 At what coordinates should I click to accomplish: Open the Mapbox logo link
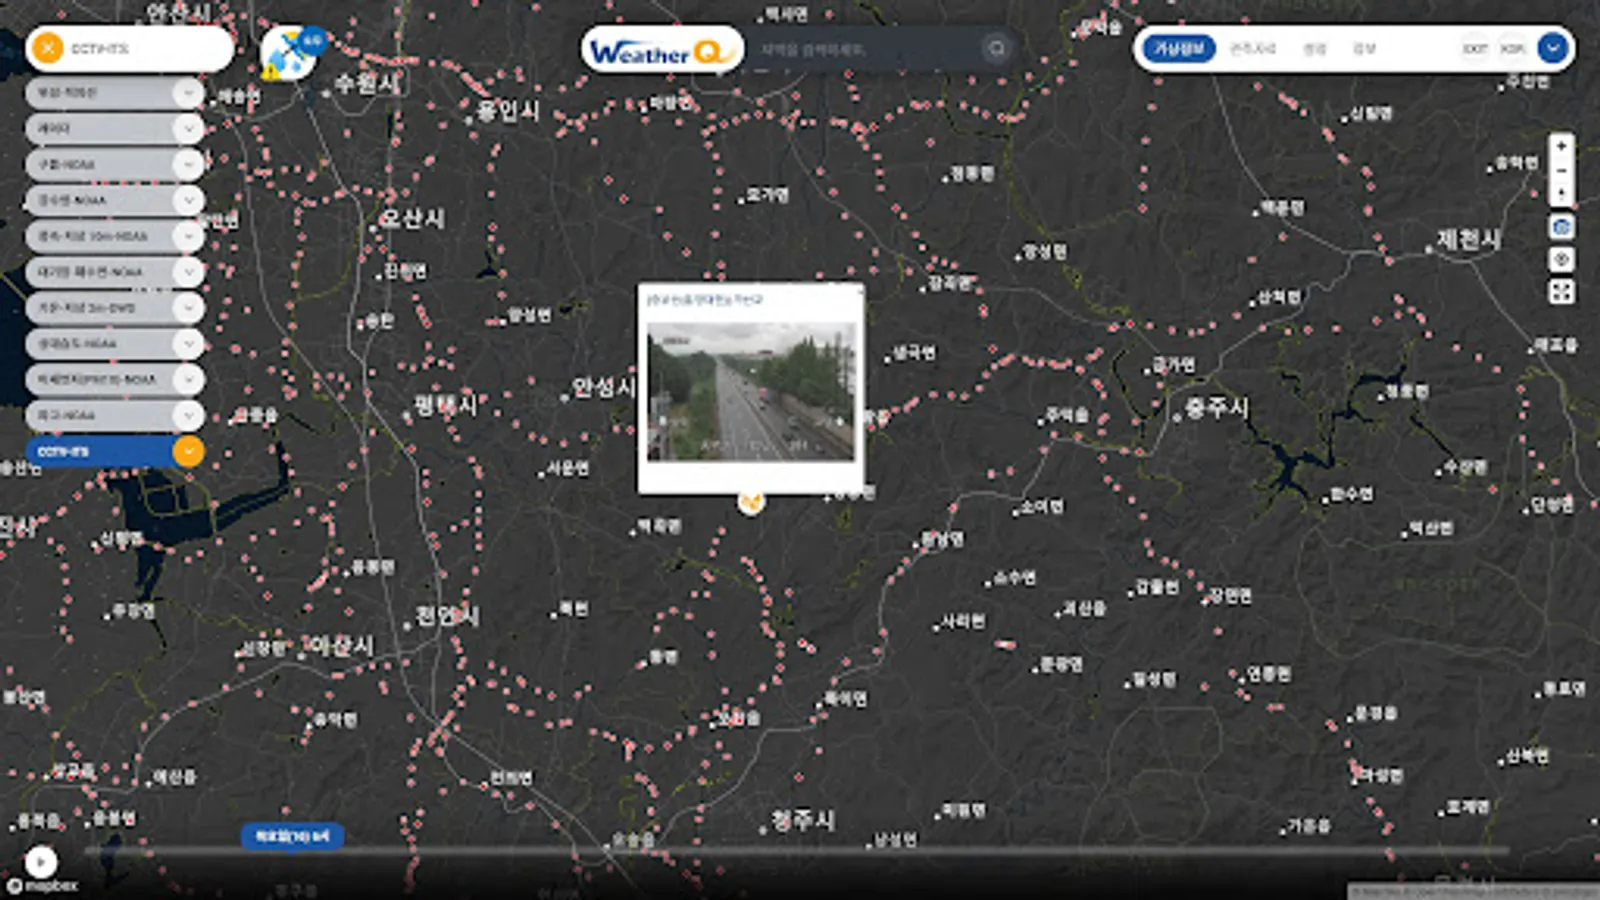click(x=42, y=886)
